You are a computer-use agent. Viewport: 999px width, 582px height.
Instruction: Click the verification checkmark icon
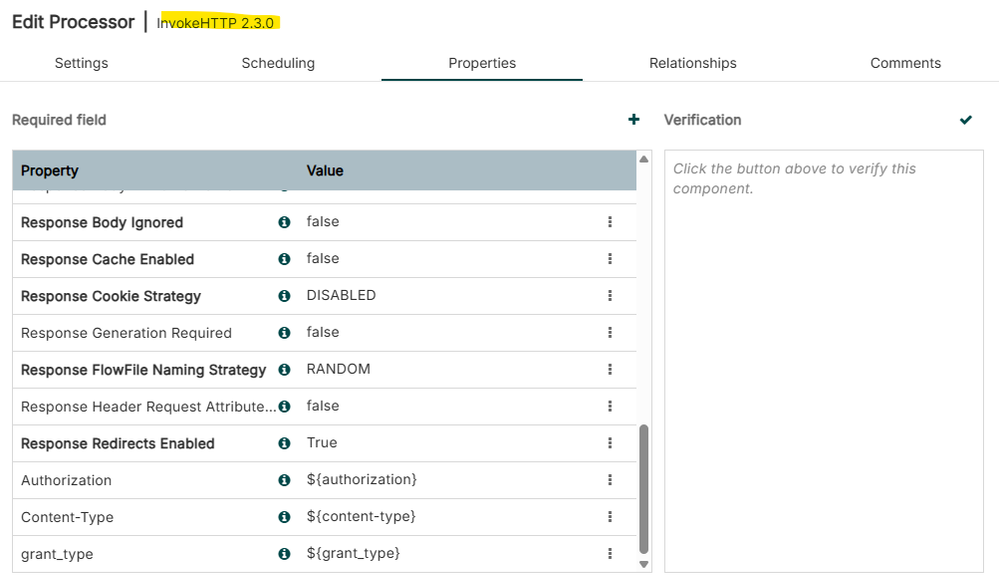(x=966, y=120)
